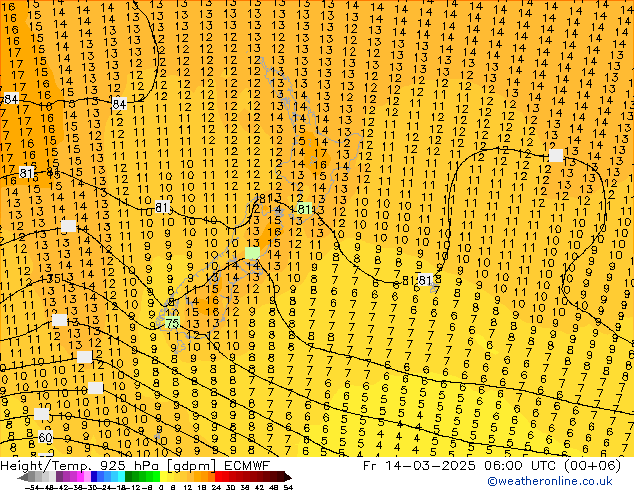Click the legend value '54'

[288, 487]
